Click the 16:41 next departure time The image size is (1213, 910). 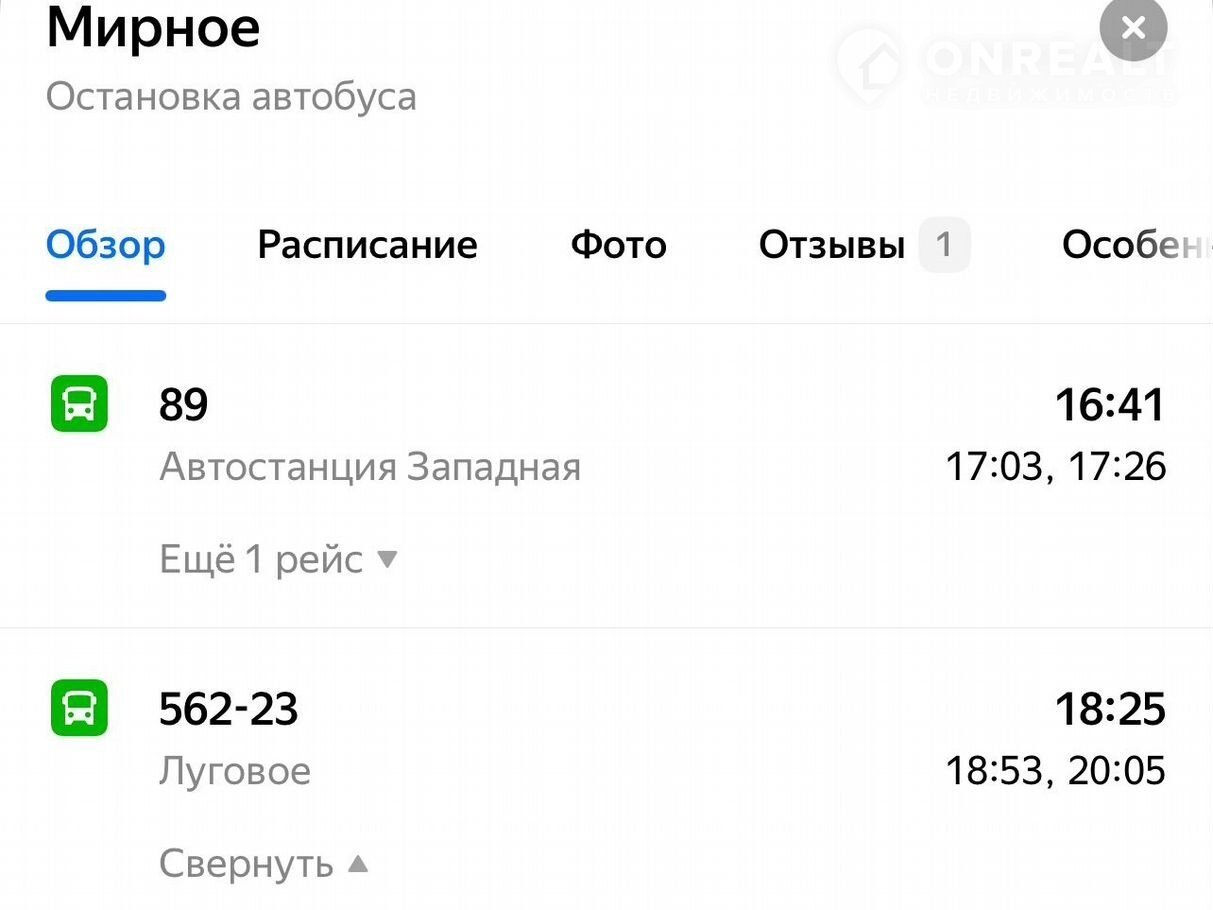click(1110, 405)
